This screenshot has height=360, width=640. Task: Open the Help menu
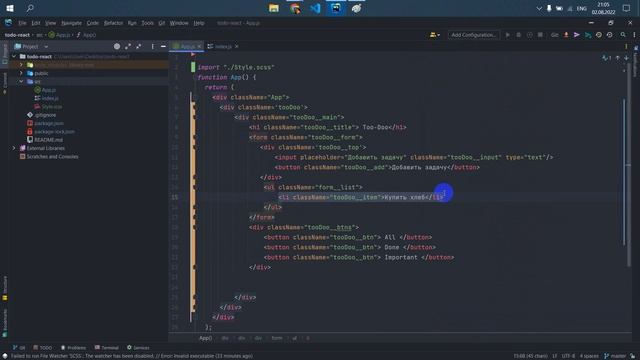coord(199,23)
